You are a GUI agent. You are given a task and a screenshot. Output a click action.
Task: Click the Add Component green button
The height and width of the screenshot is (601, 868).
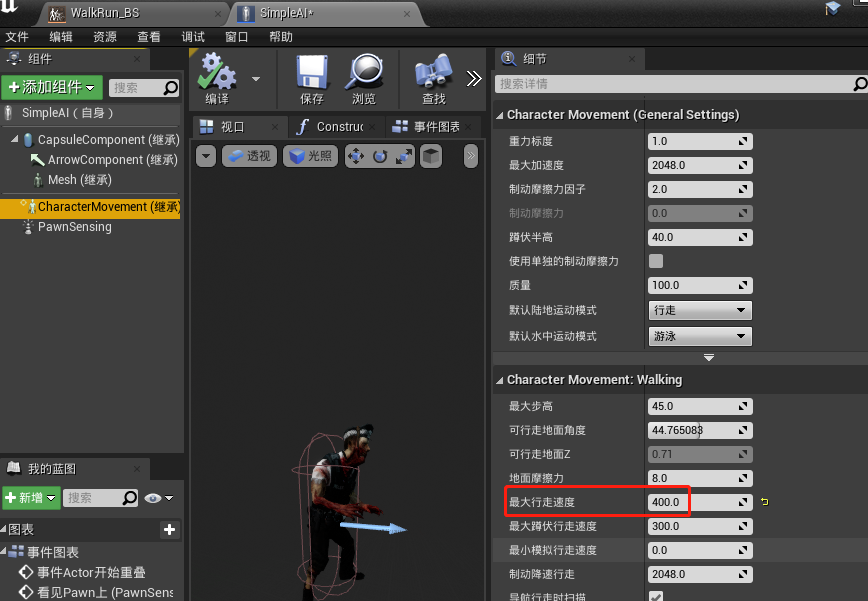[x=52, y=87]
